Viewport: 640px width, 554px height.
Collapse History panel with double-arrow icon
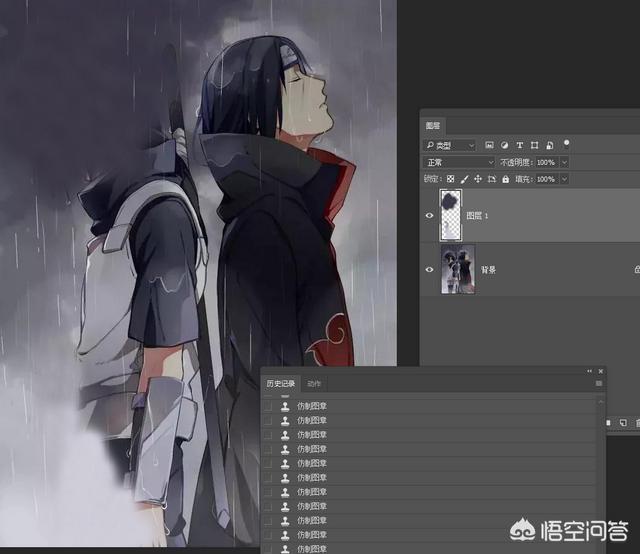coord(589,371)
